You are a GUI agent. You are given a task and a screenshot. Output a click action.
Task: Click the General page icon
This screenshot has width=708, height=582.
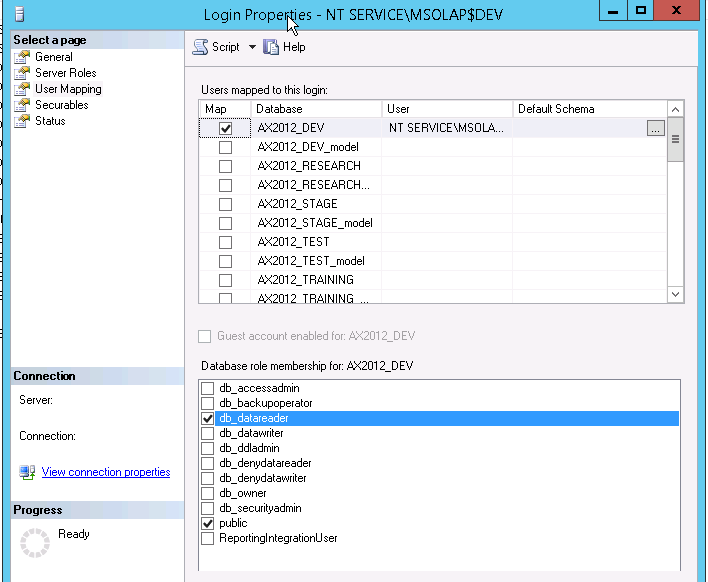(22, 57)
